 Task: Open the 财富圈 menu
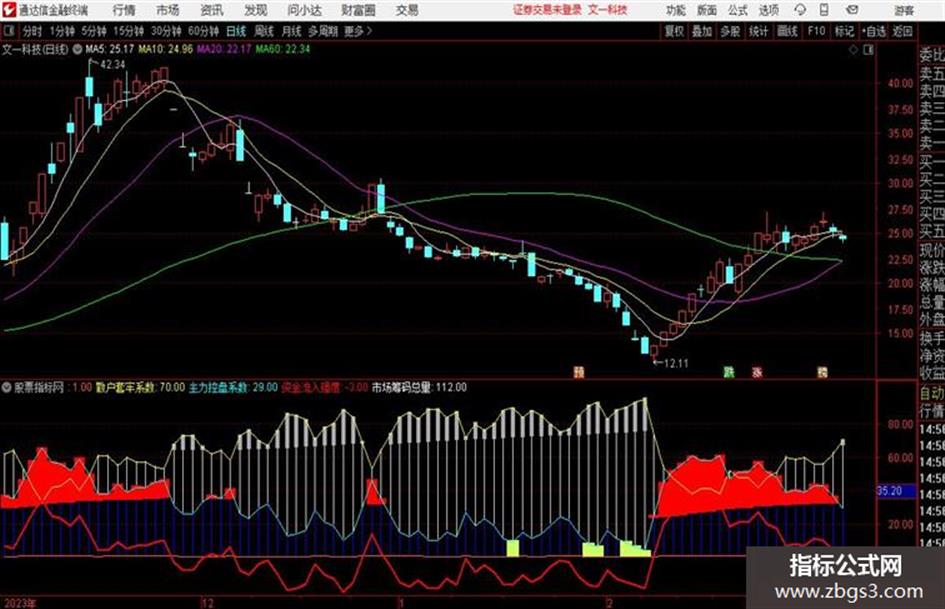point(358,10)
